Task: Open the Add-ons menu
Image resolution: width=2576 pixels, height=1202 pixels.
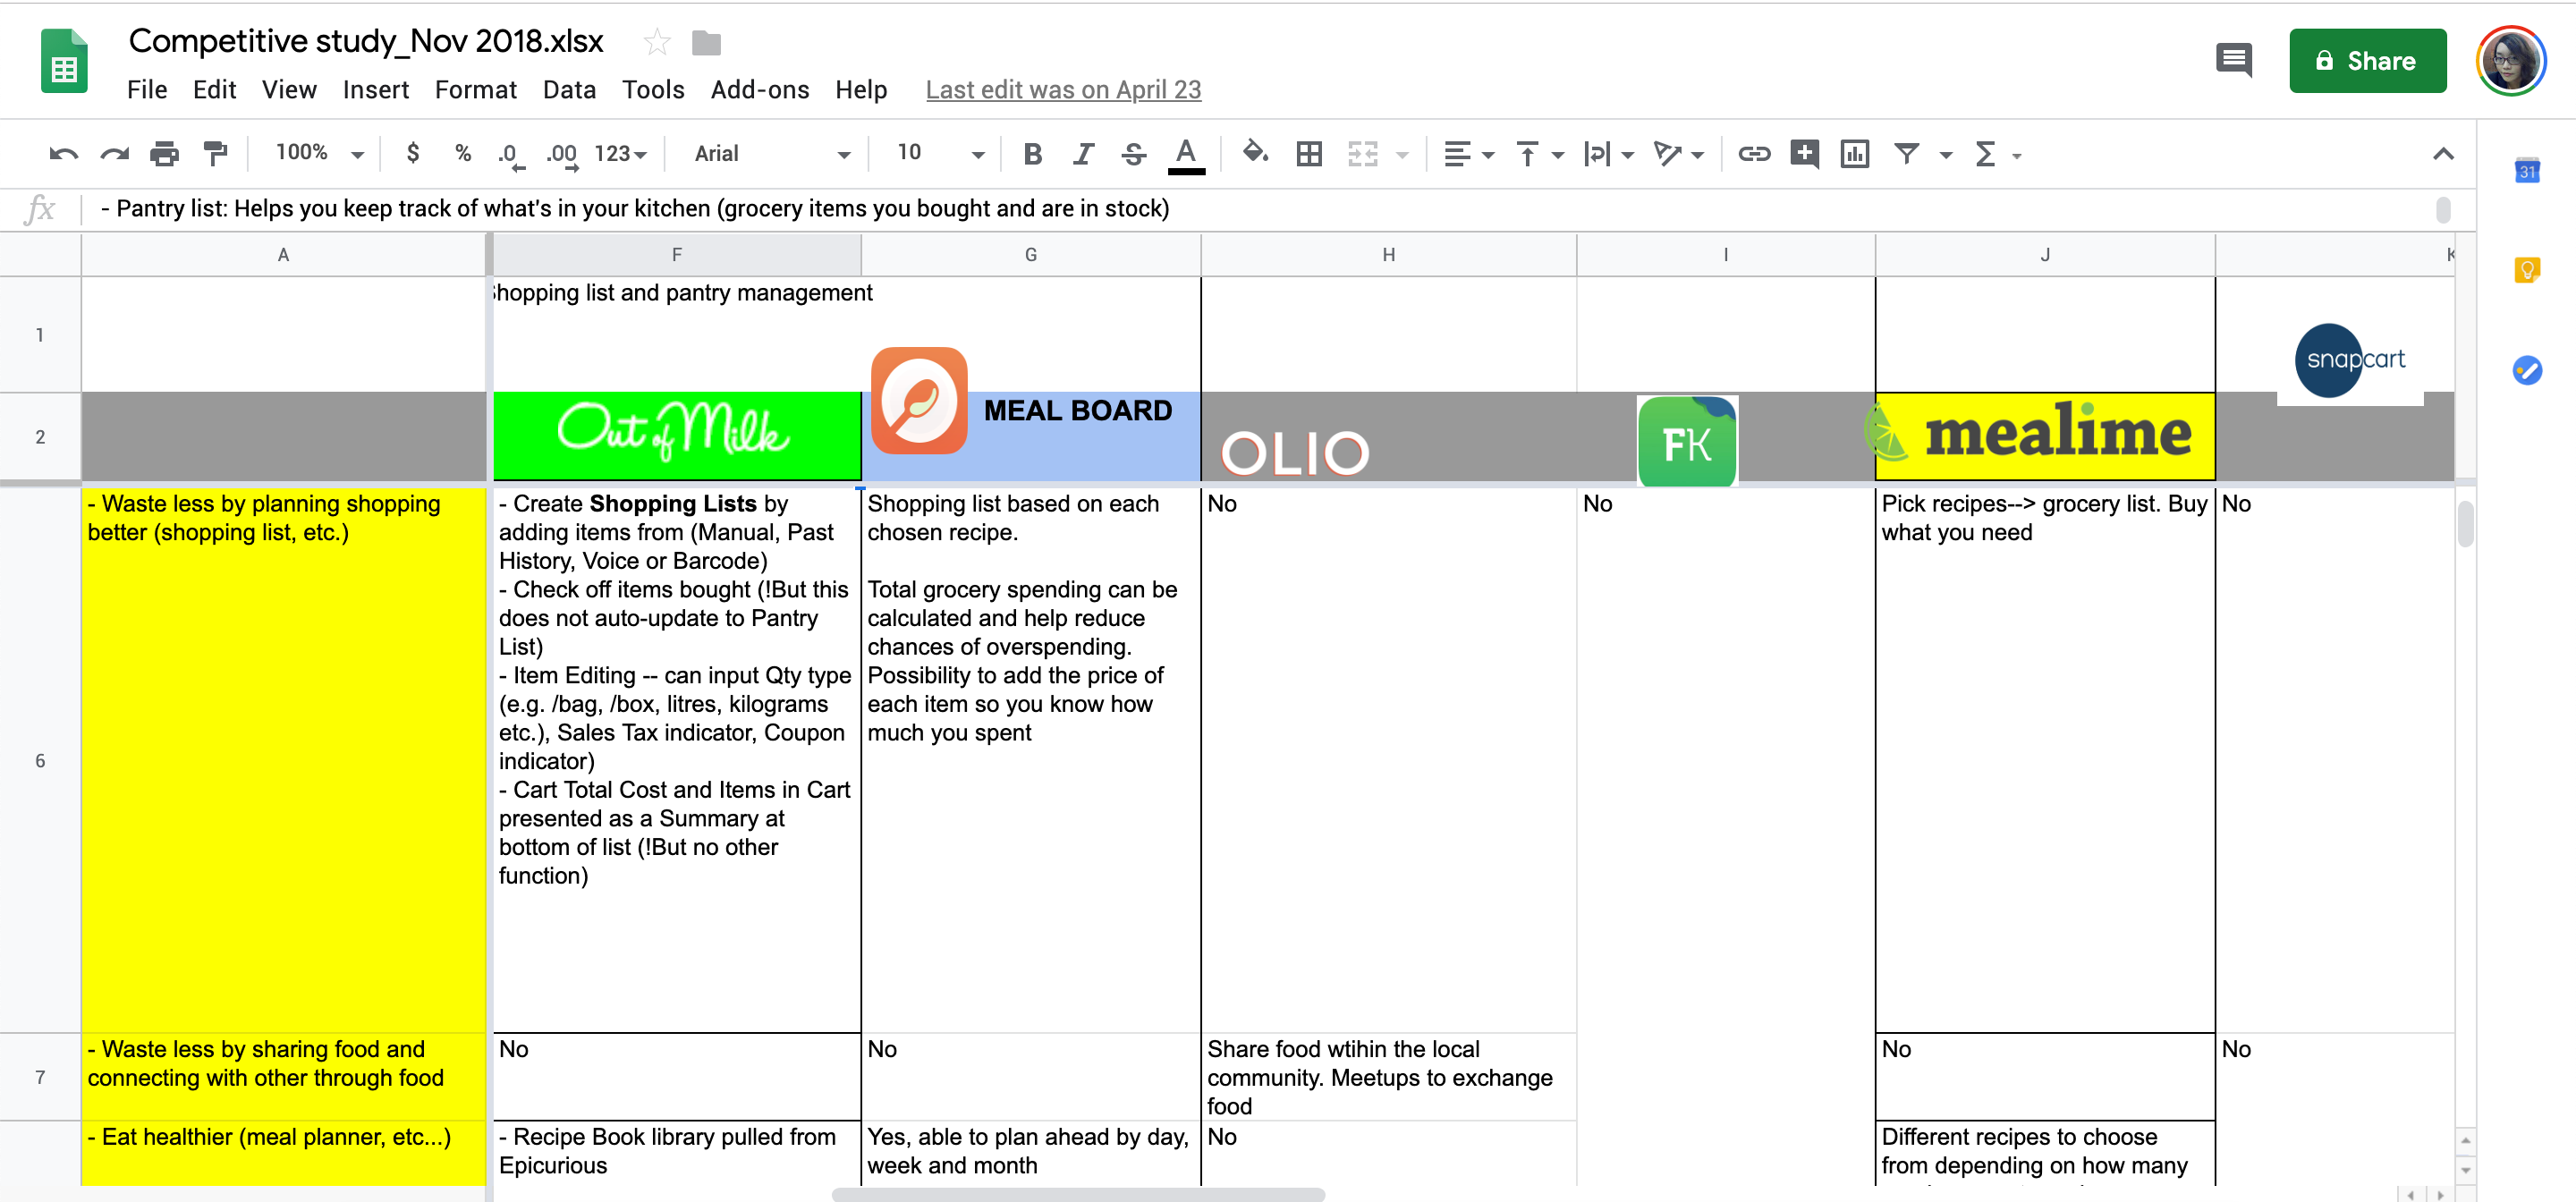Action: pos(760,90)
